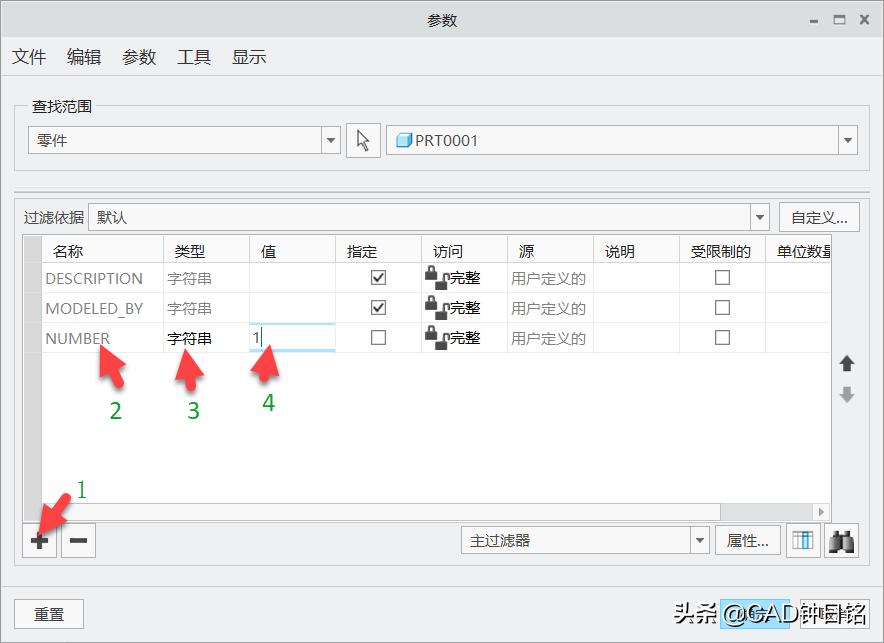
Task: Open the search binoculars tool
Action: coord(844,540)
